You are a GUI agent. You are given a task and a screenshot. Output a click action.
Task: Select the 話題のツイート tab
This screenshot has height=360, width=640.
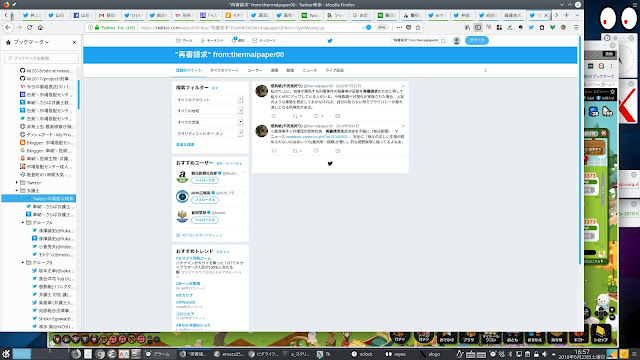click(189, 70)
